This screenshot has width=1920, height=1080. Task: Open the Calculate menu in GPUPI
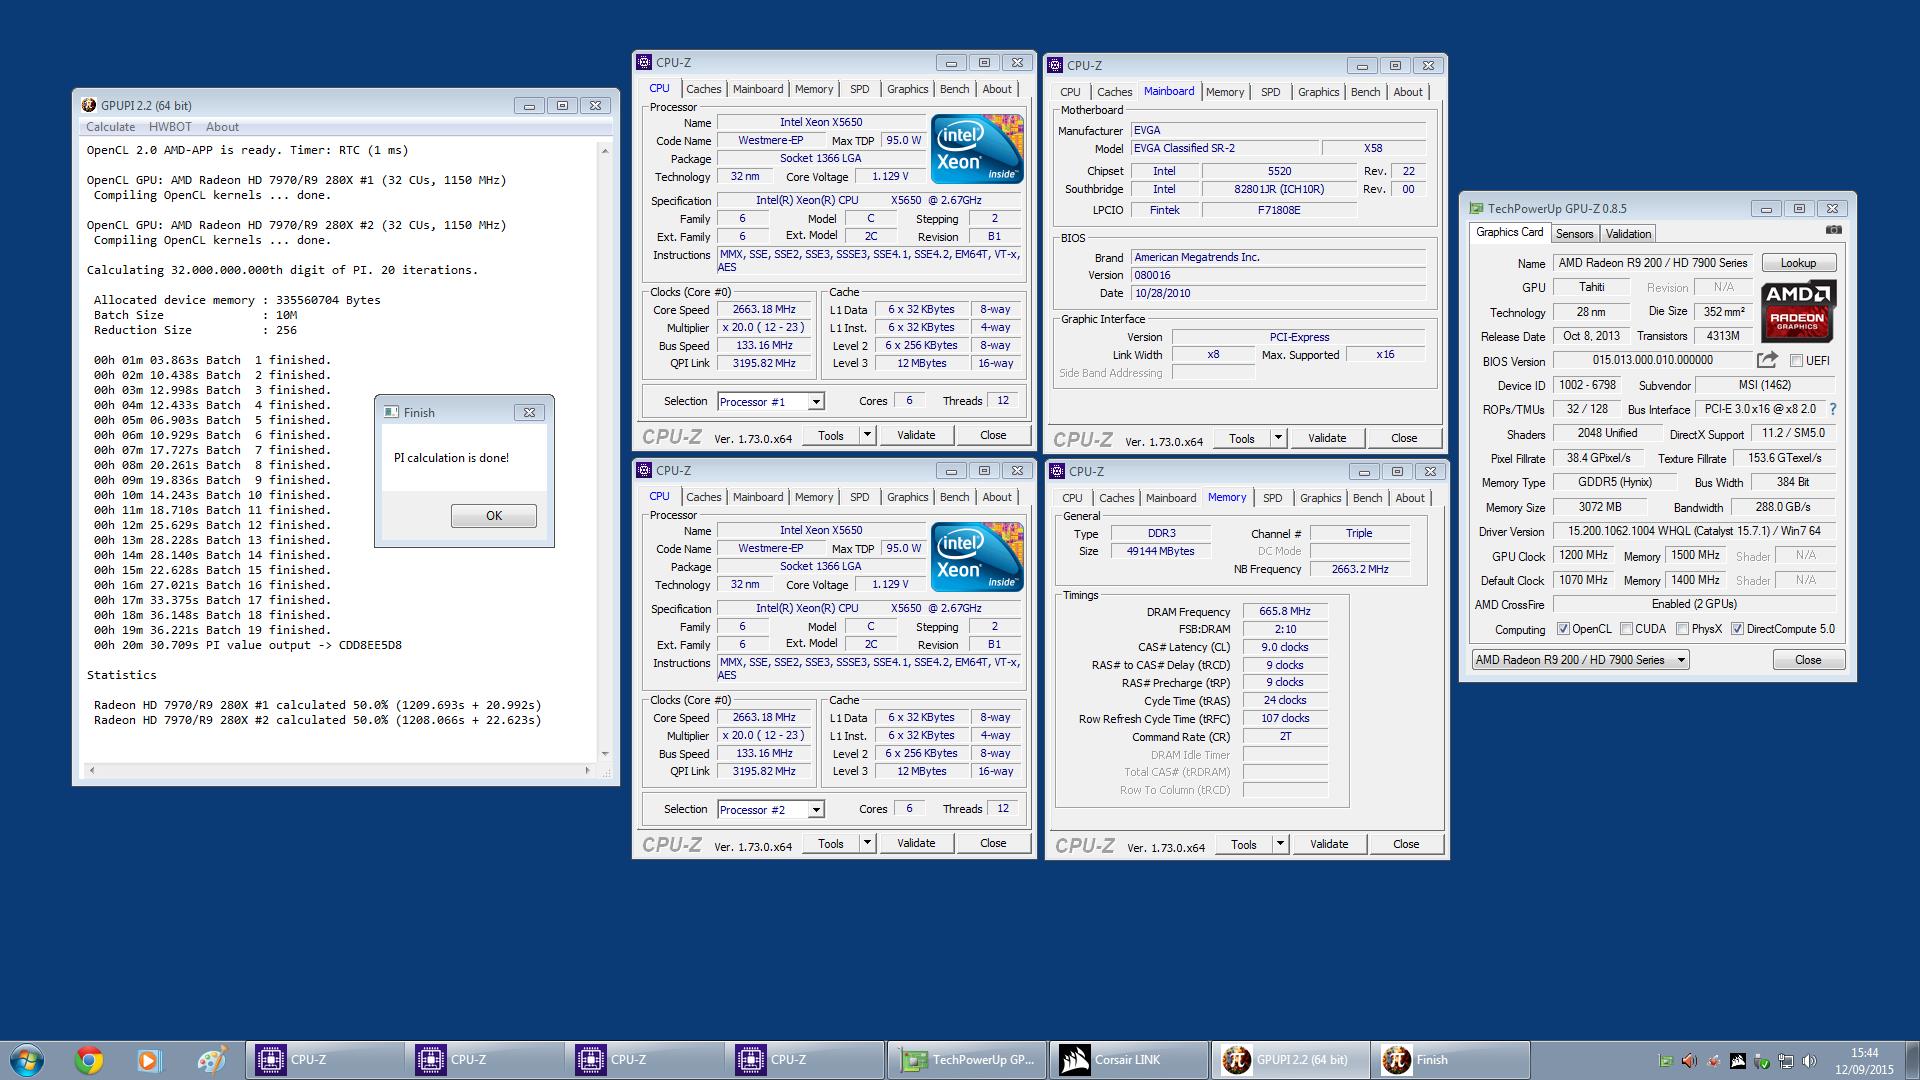click(111, 127)
